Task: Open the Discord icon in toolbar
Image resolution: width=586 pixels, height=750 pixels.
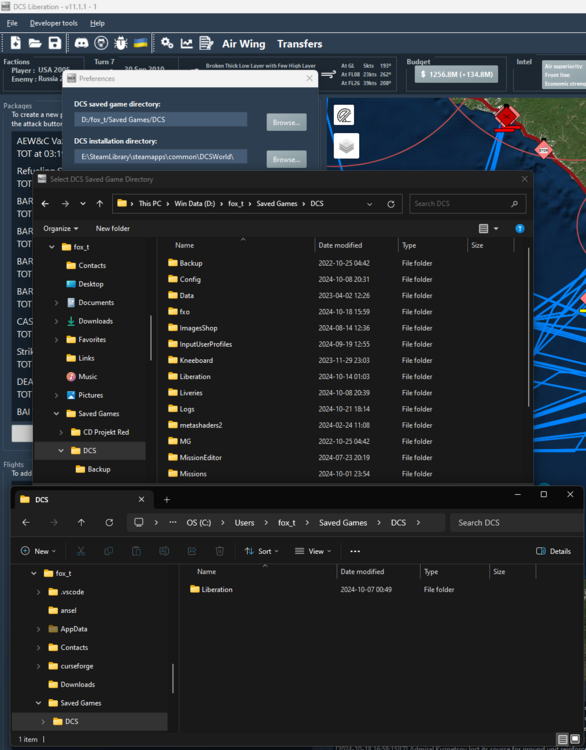Action: click(x=81, y=44)
